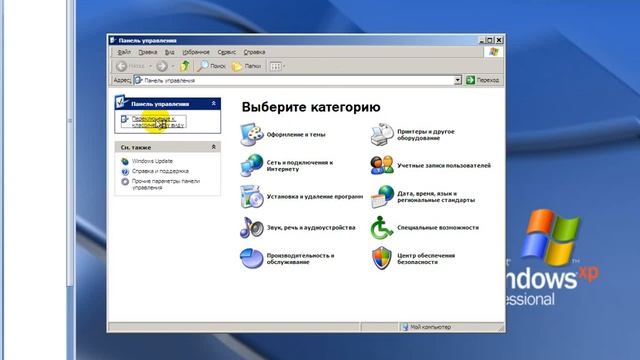Click the Поиск search toolbar button
This screenshot has width=640, height=360.
tap(211, 66)
